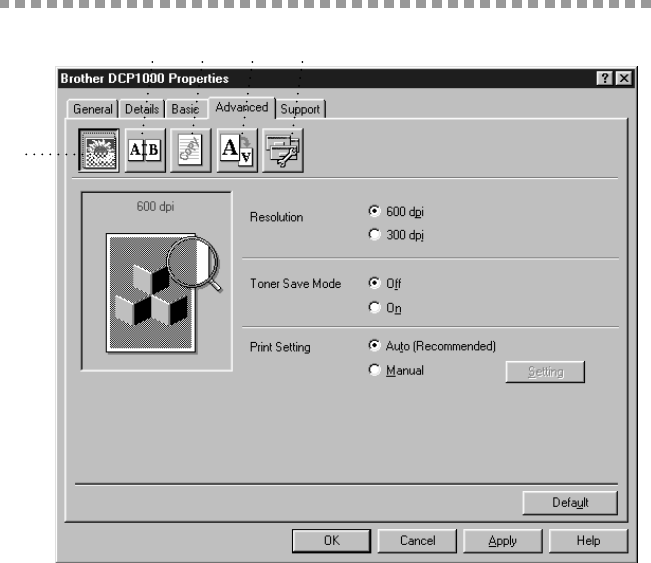Screen dimensions: 651x563
Task: Open the Duplex Printing A|B icon
Action: coord(145,150)
